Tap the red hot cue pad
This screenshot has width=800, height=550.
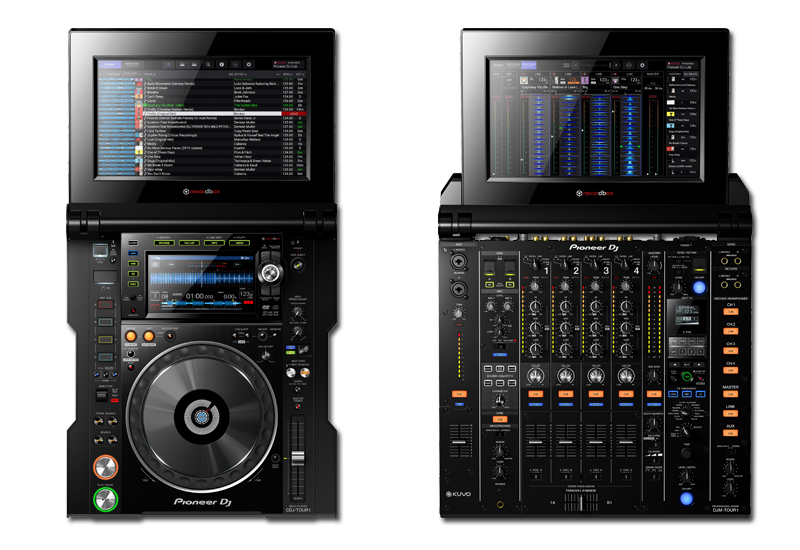click(106, 305)
